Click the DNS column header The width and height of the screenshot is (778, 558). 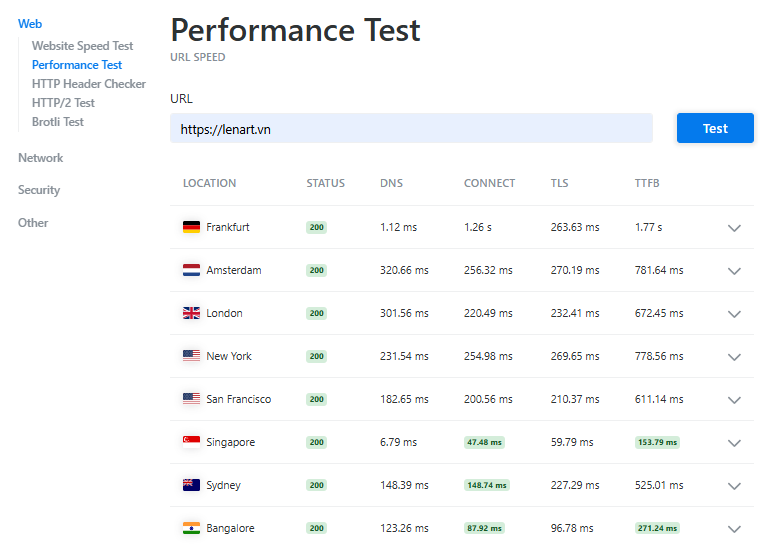(391, 183)
